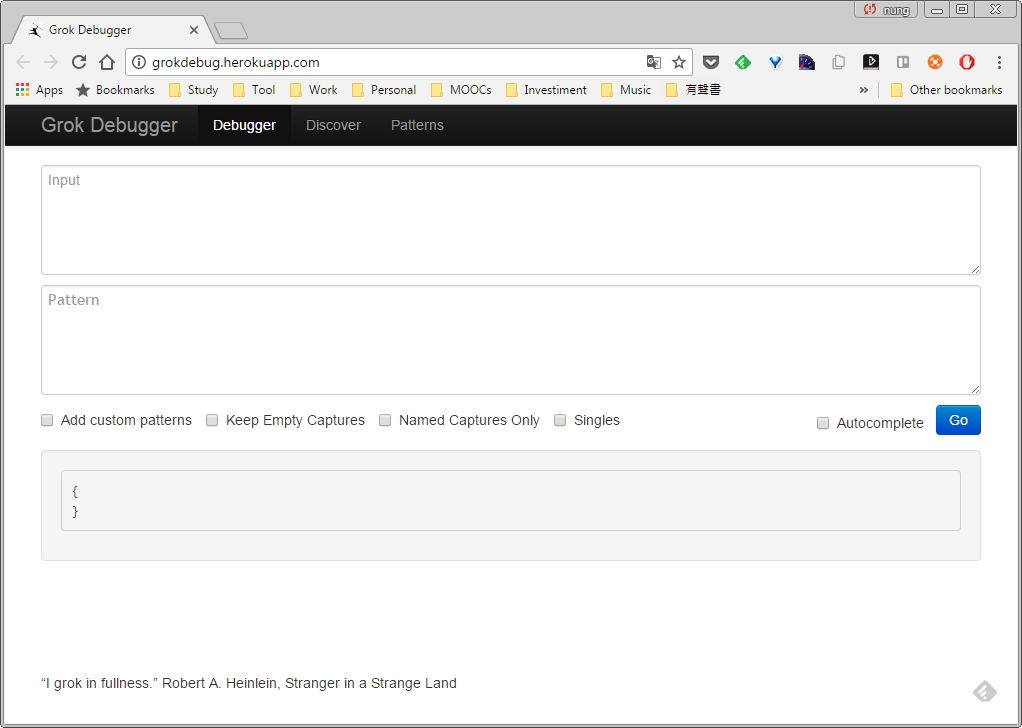1022x728 pixels.
Task: Click into the Pattern text area
Action: pos(511,340)
